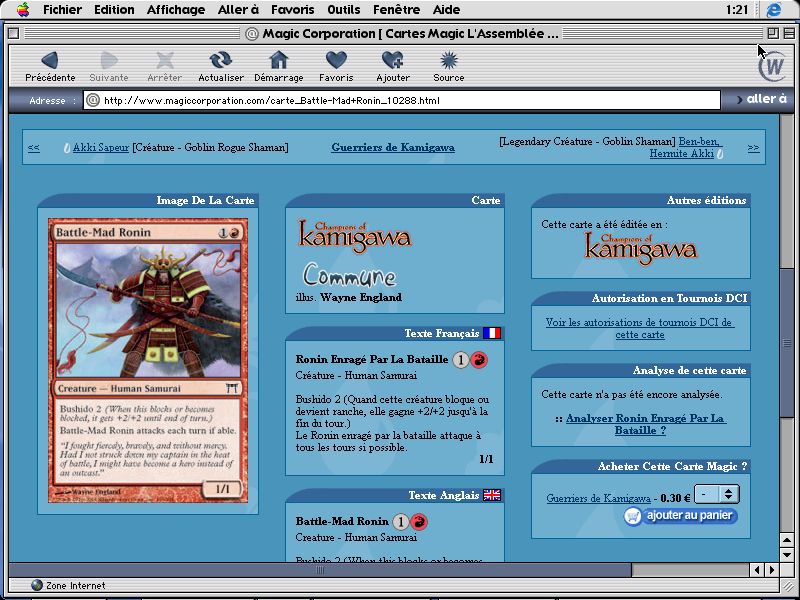Click the horizontal scrollbar right arrow

(x=772, y=569)
